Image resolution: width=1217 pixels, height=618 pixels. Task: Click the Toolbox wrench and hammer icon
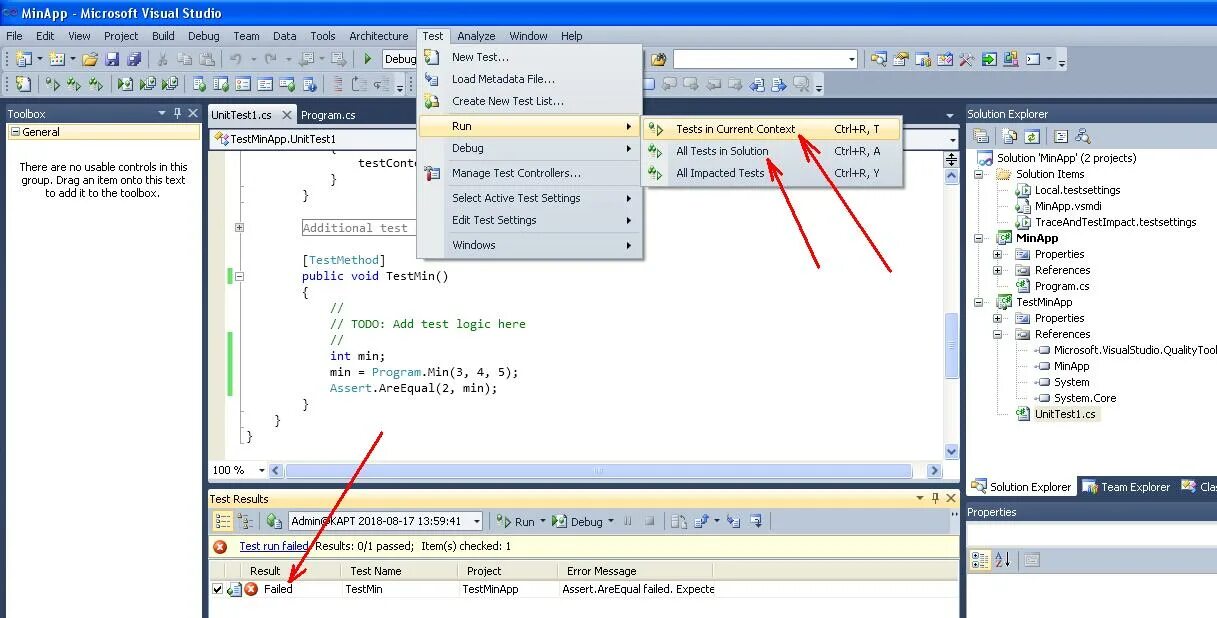pos(967,59)
